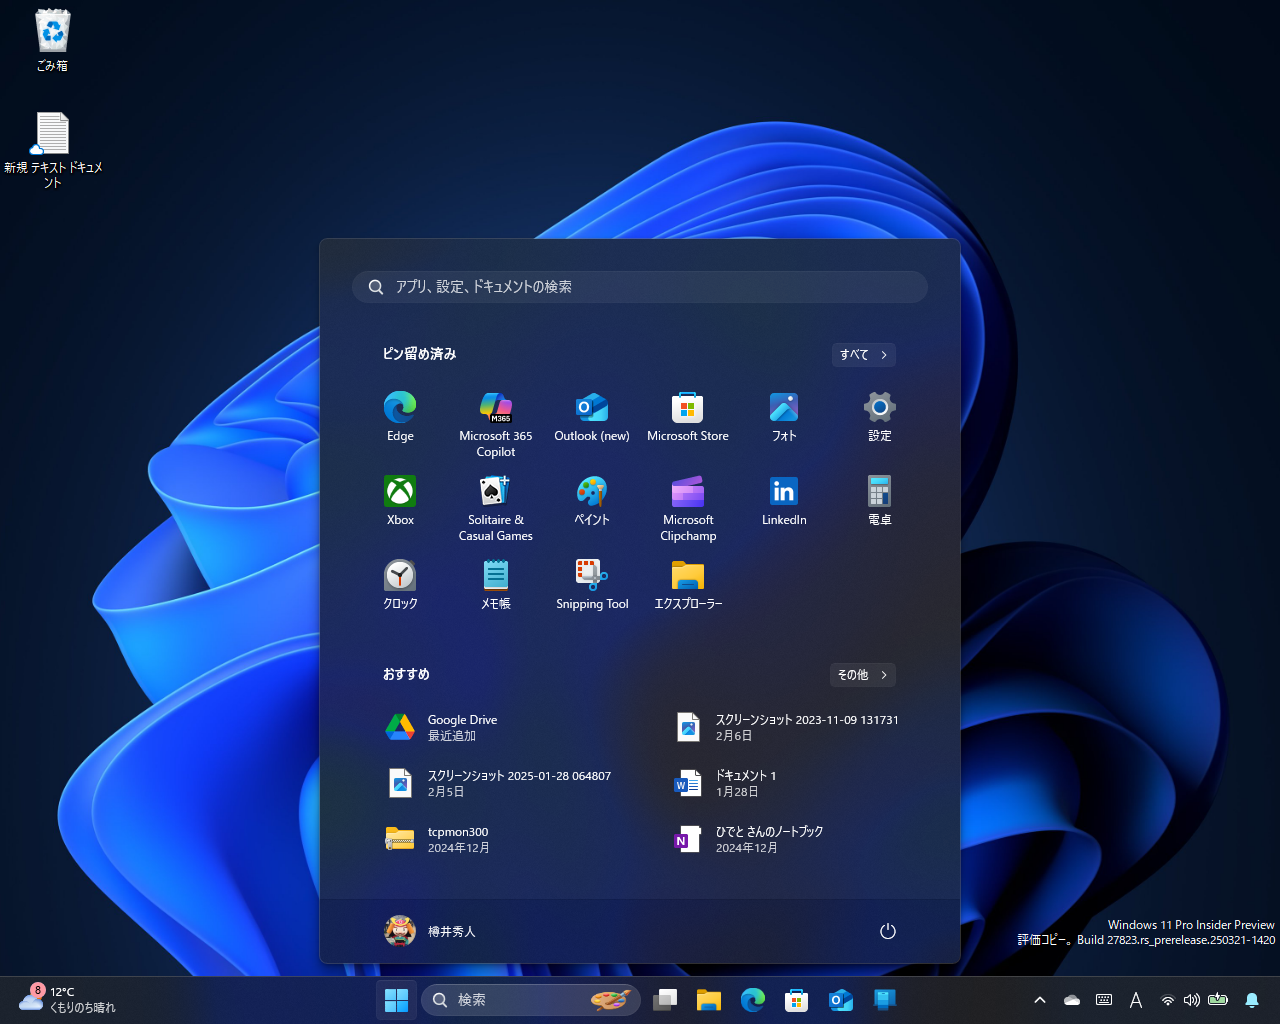
Task: Open the クロック app
Action: pos(400,585)
